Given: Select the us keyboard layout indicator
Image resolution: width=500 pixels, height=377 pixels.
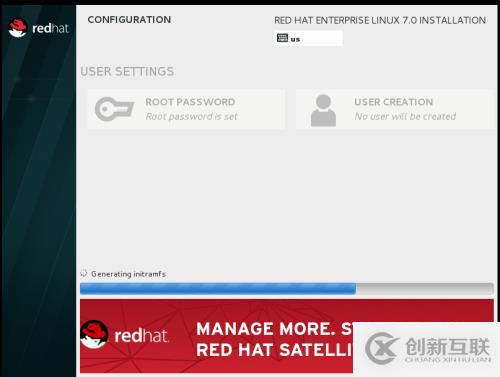Looking at the screenshot, I should 308,38.
